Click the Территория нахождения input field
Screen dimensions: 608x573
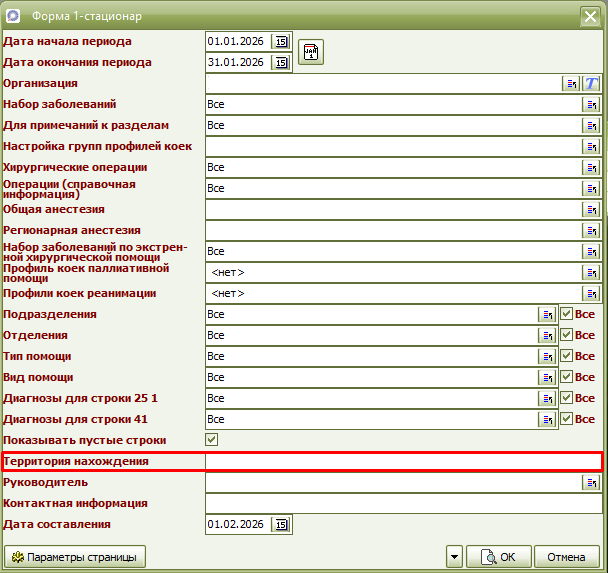(402, 461)
